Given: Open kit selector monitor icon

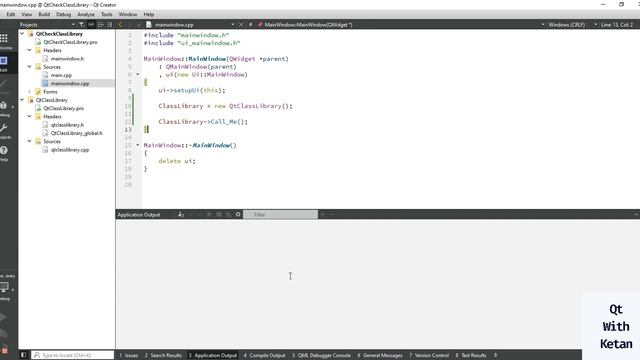Looking at the screenshot, I should tap(4, 288).
